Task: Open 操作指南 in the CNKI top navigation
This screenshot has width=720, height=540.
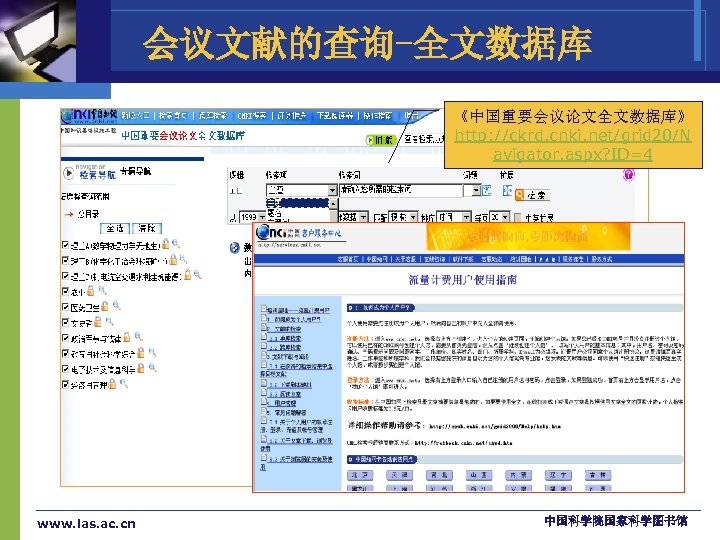Action: (377, 116)
